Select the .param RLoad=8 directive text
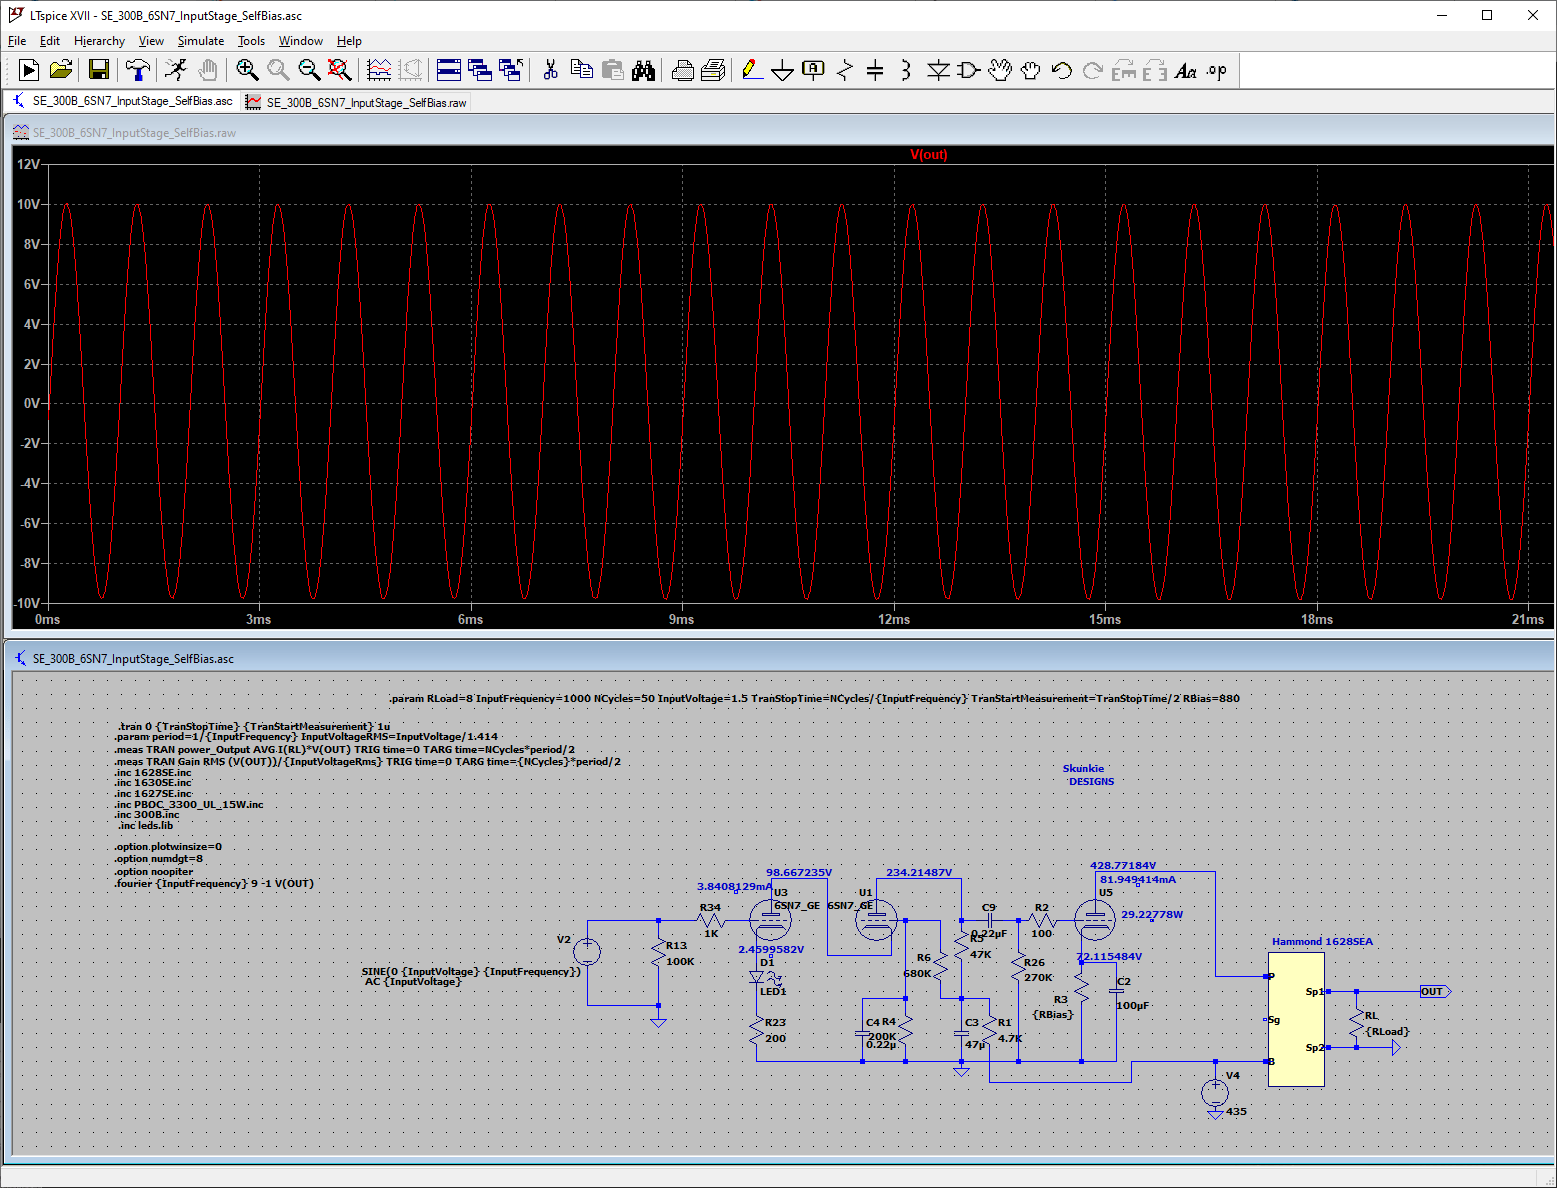 pyautogui.click(x=814, y=699)
